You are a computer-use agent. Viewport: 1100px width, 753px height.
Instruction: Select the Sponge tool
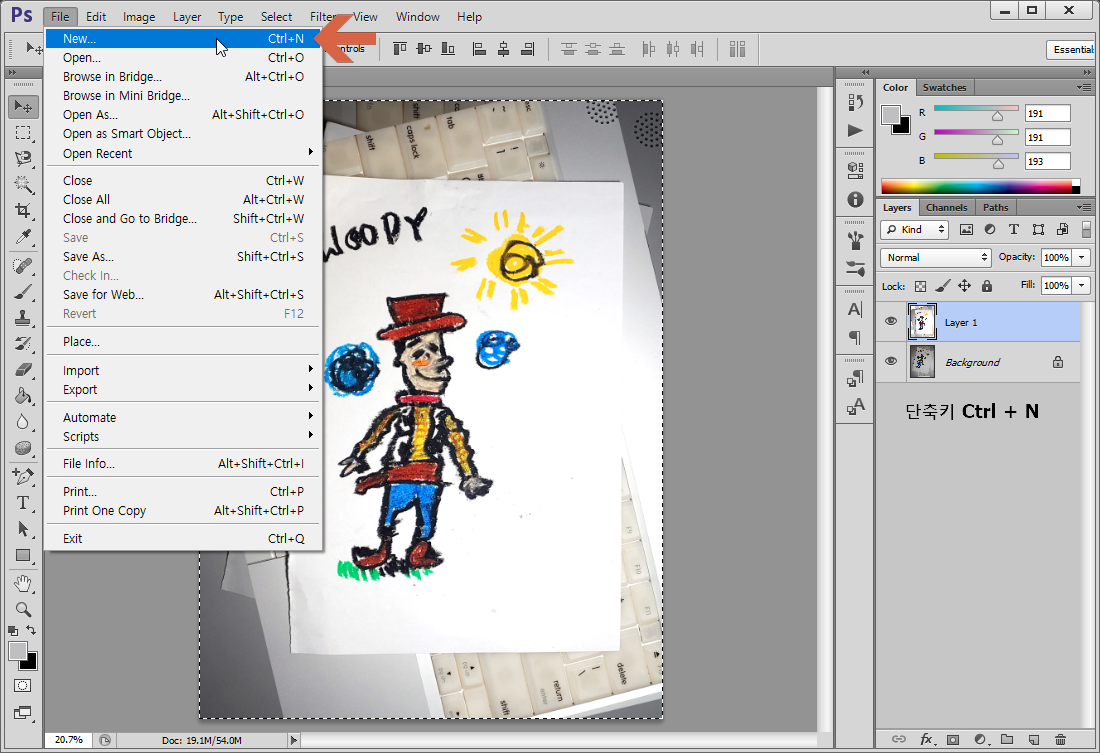click(x=23, y=448)
